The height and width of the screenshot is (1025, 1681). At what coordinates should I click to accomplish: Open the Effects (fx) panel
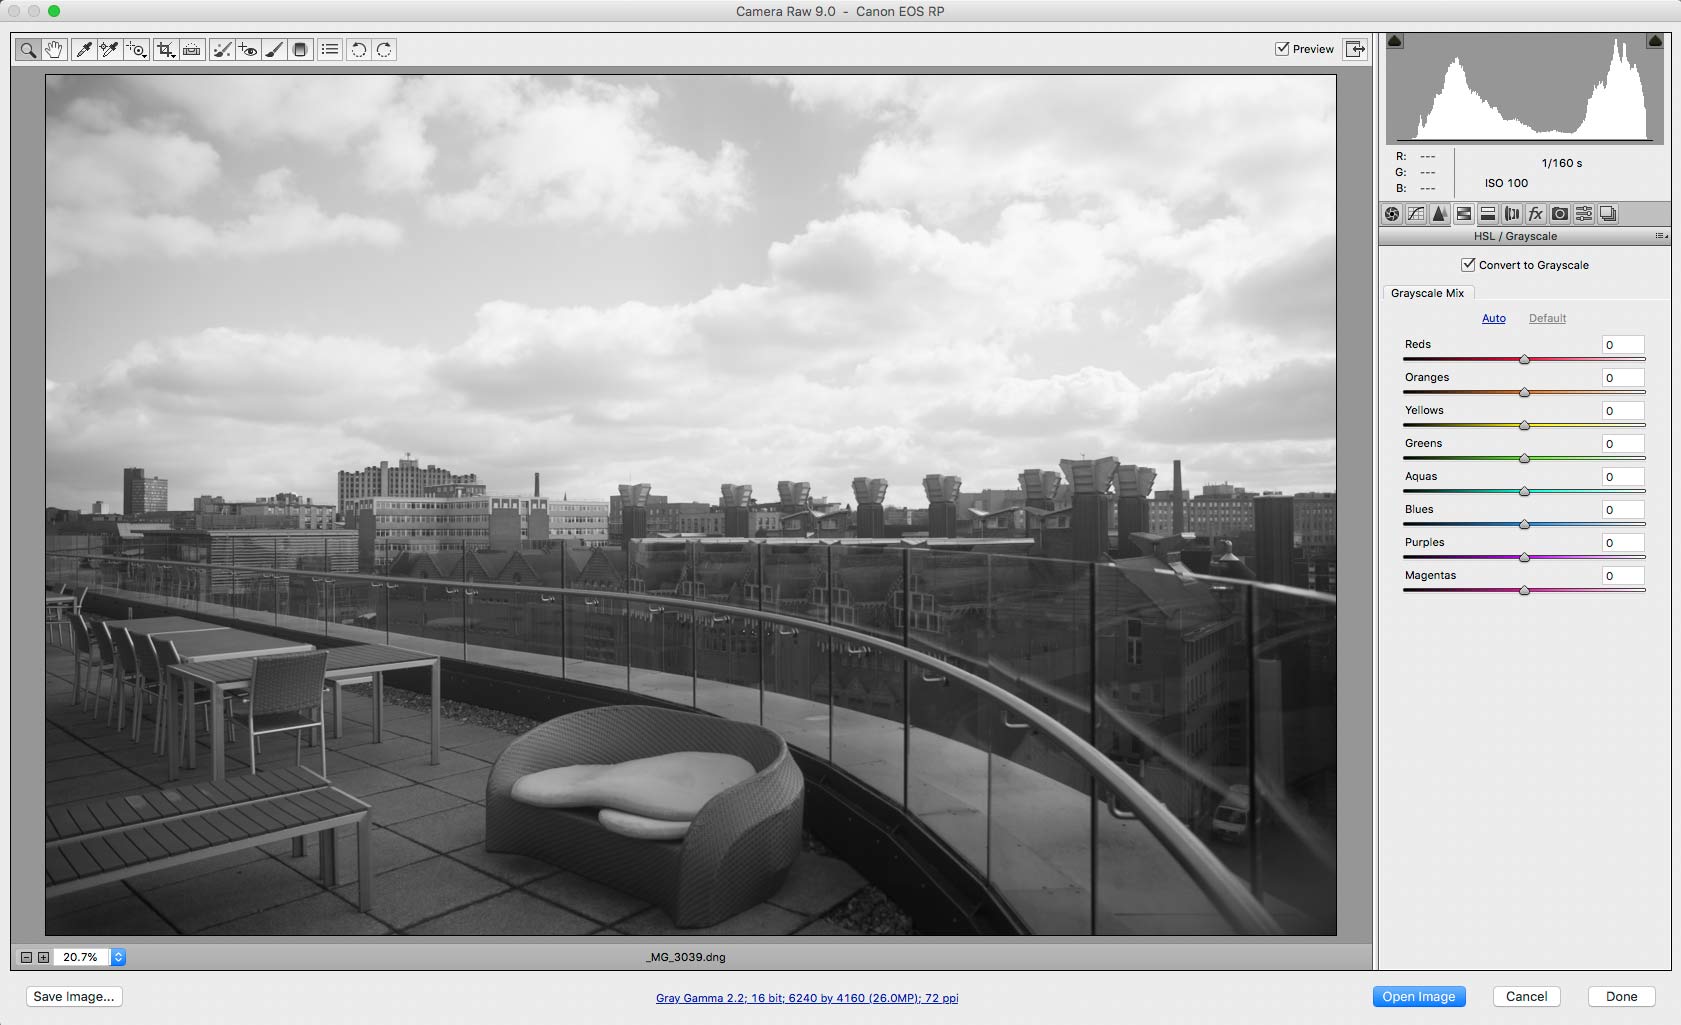tap(1536, 214)
